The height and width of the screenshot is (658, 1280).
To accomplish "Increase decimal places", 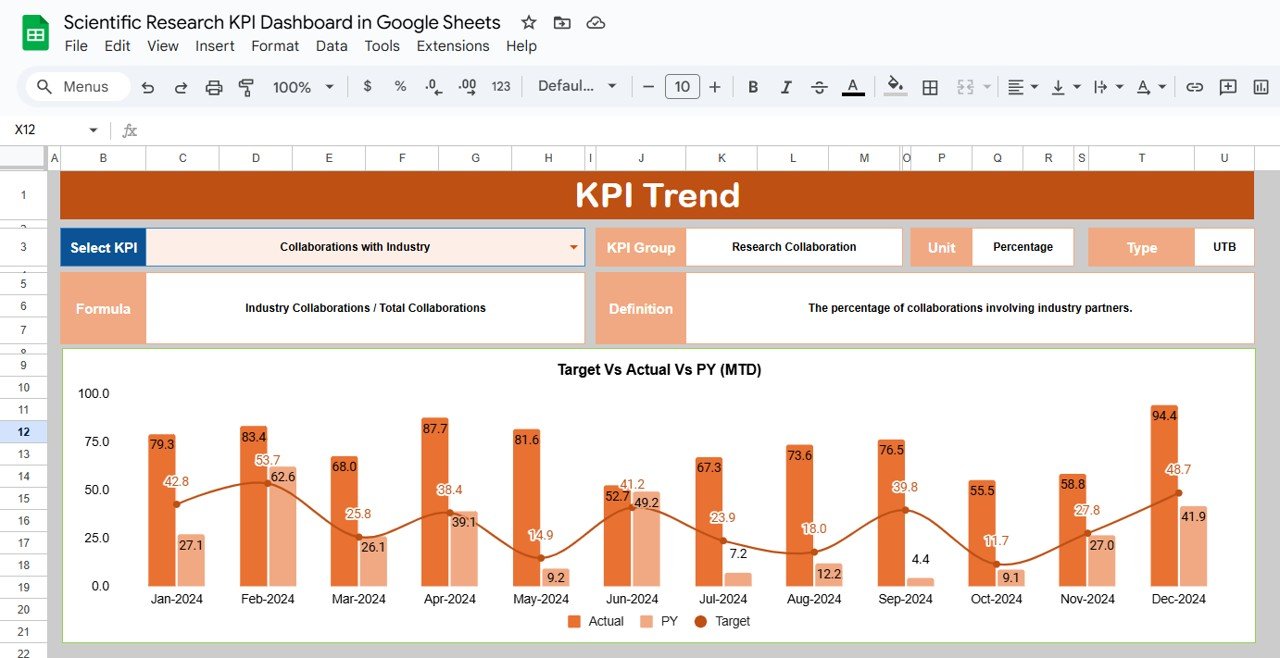I will pos(466,87).
